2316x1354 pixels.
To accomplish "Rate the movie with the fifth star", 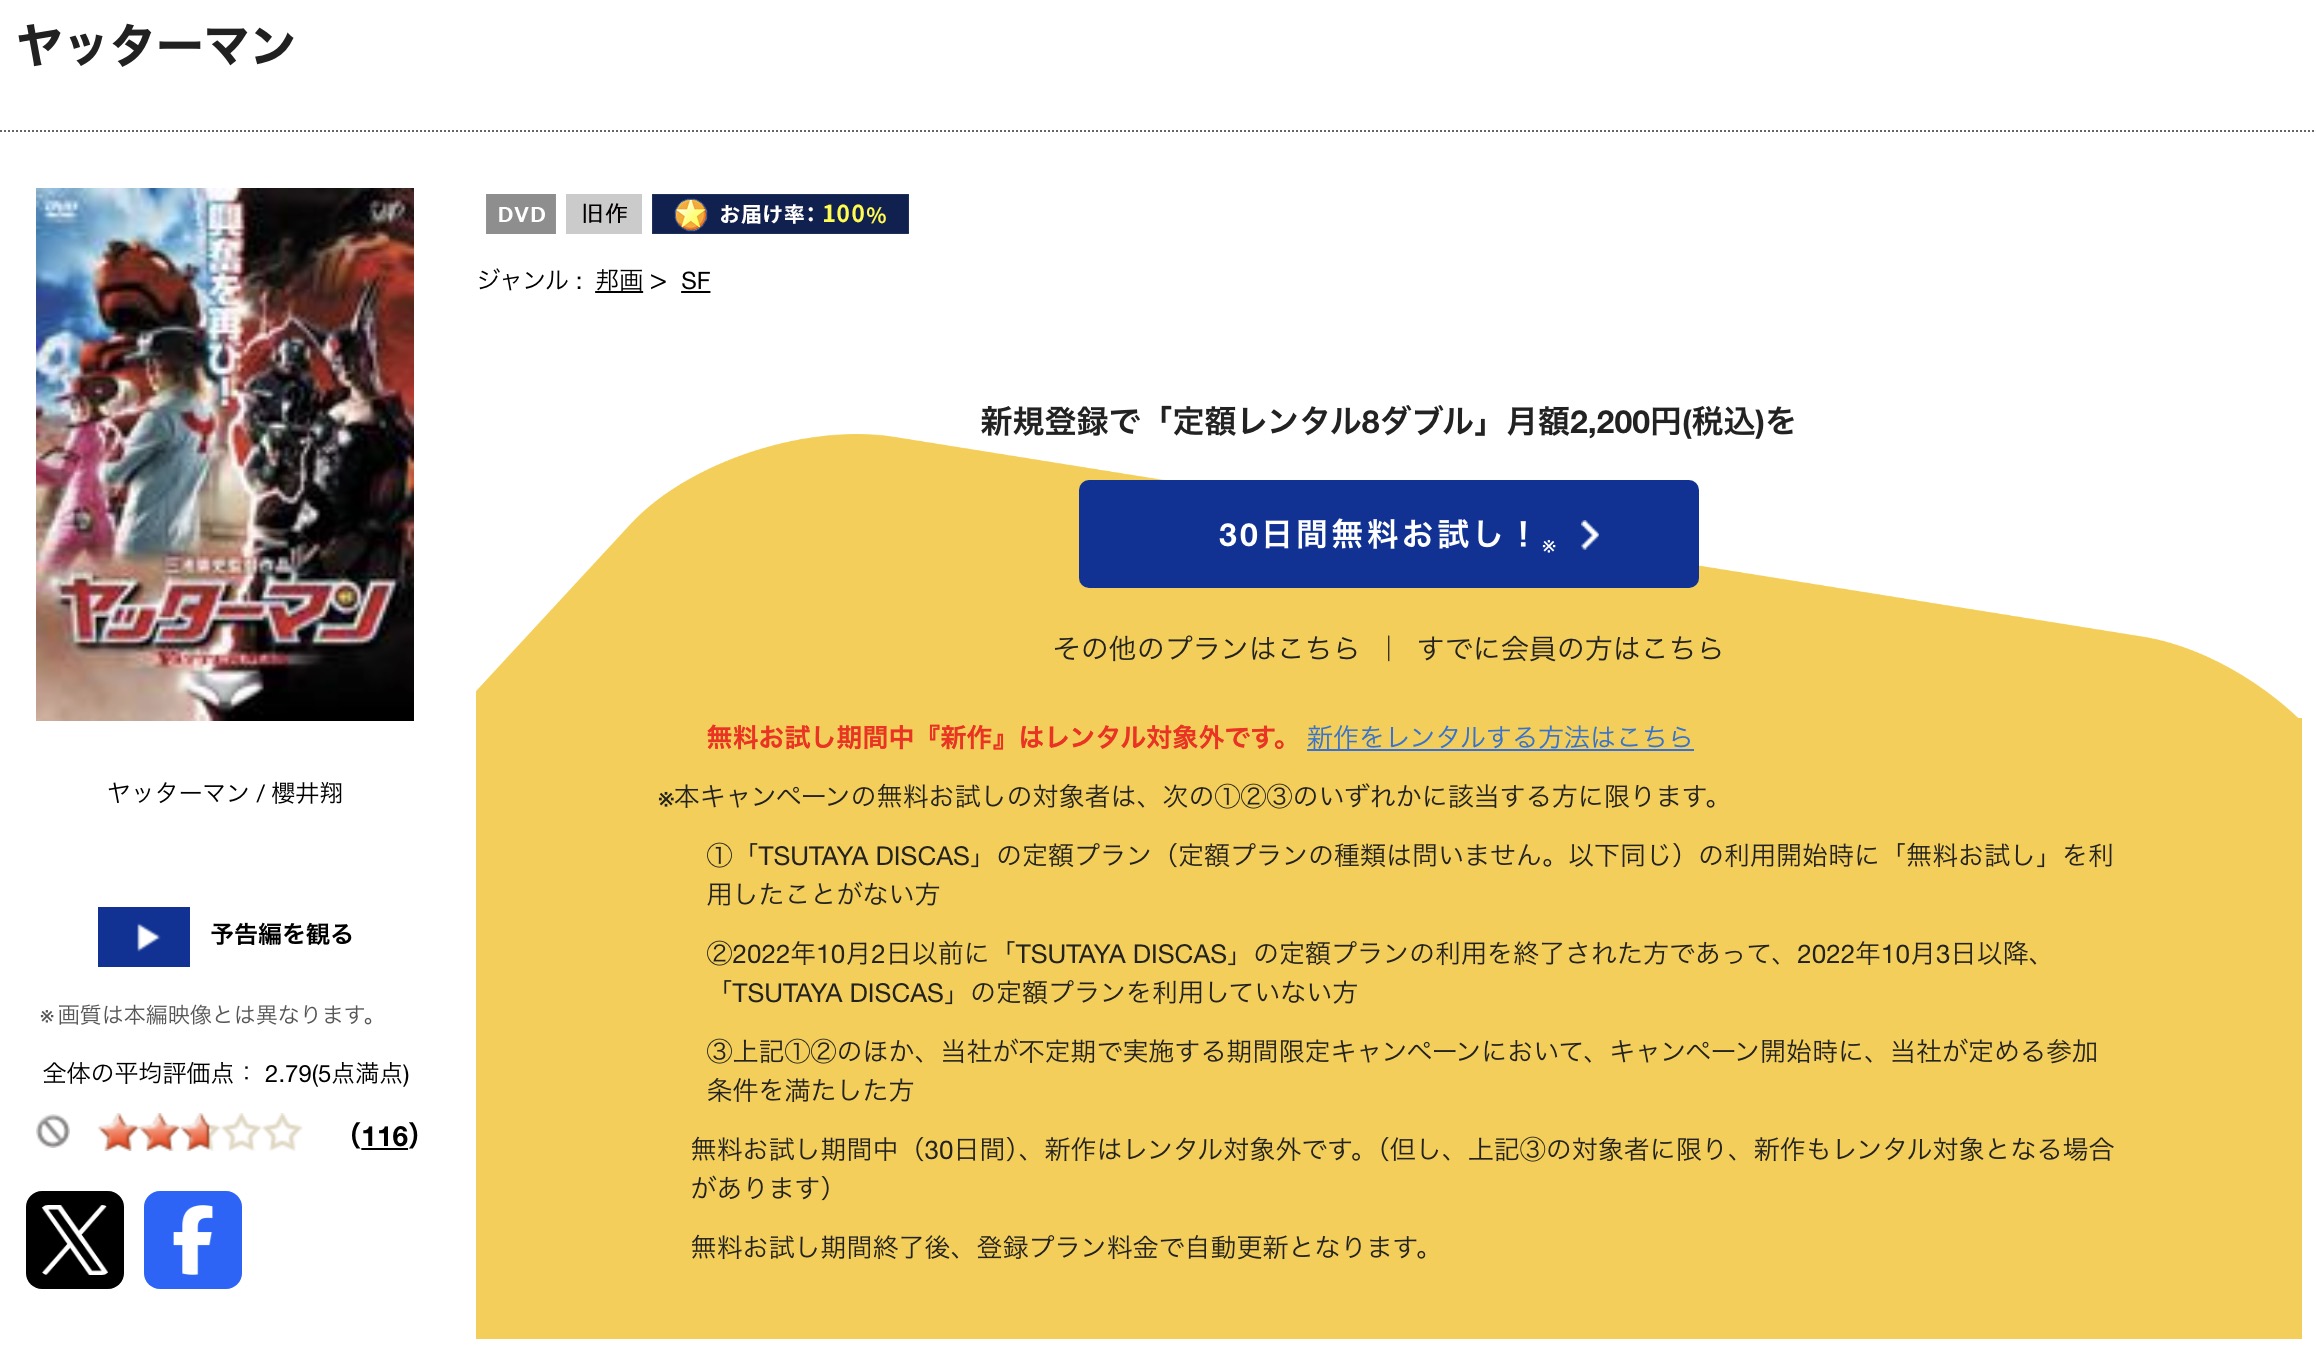I will [282, 1133].
